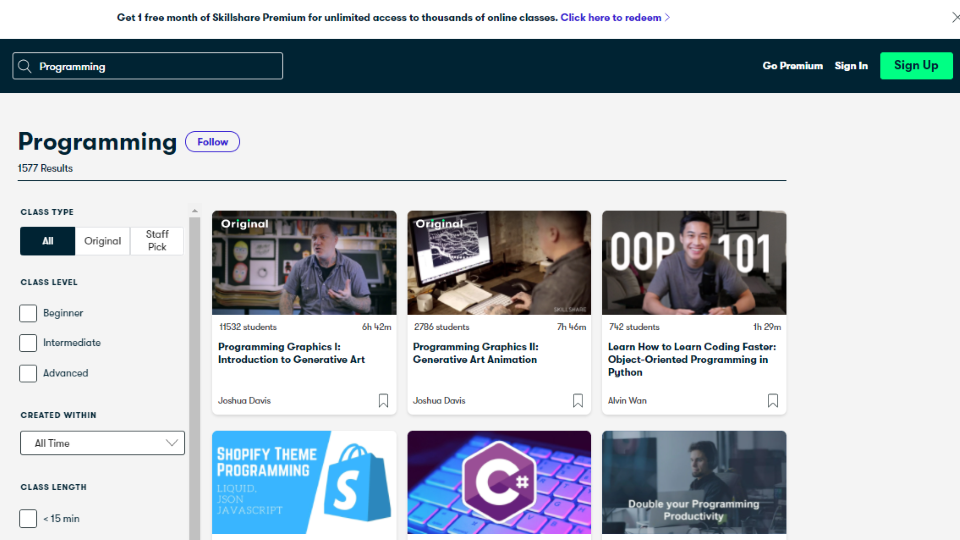Viewport: 960px width, 540px height.
Task: Open Joshua Davis under Programming Graphics II
Action: pos(439,400)
